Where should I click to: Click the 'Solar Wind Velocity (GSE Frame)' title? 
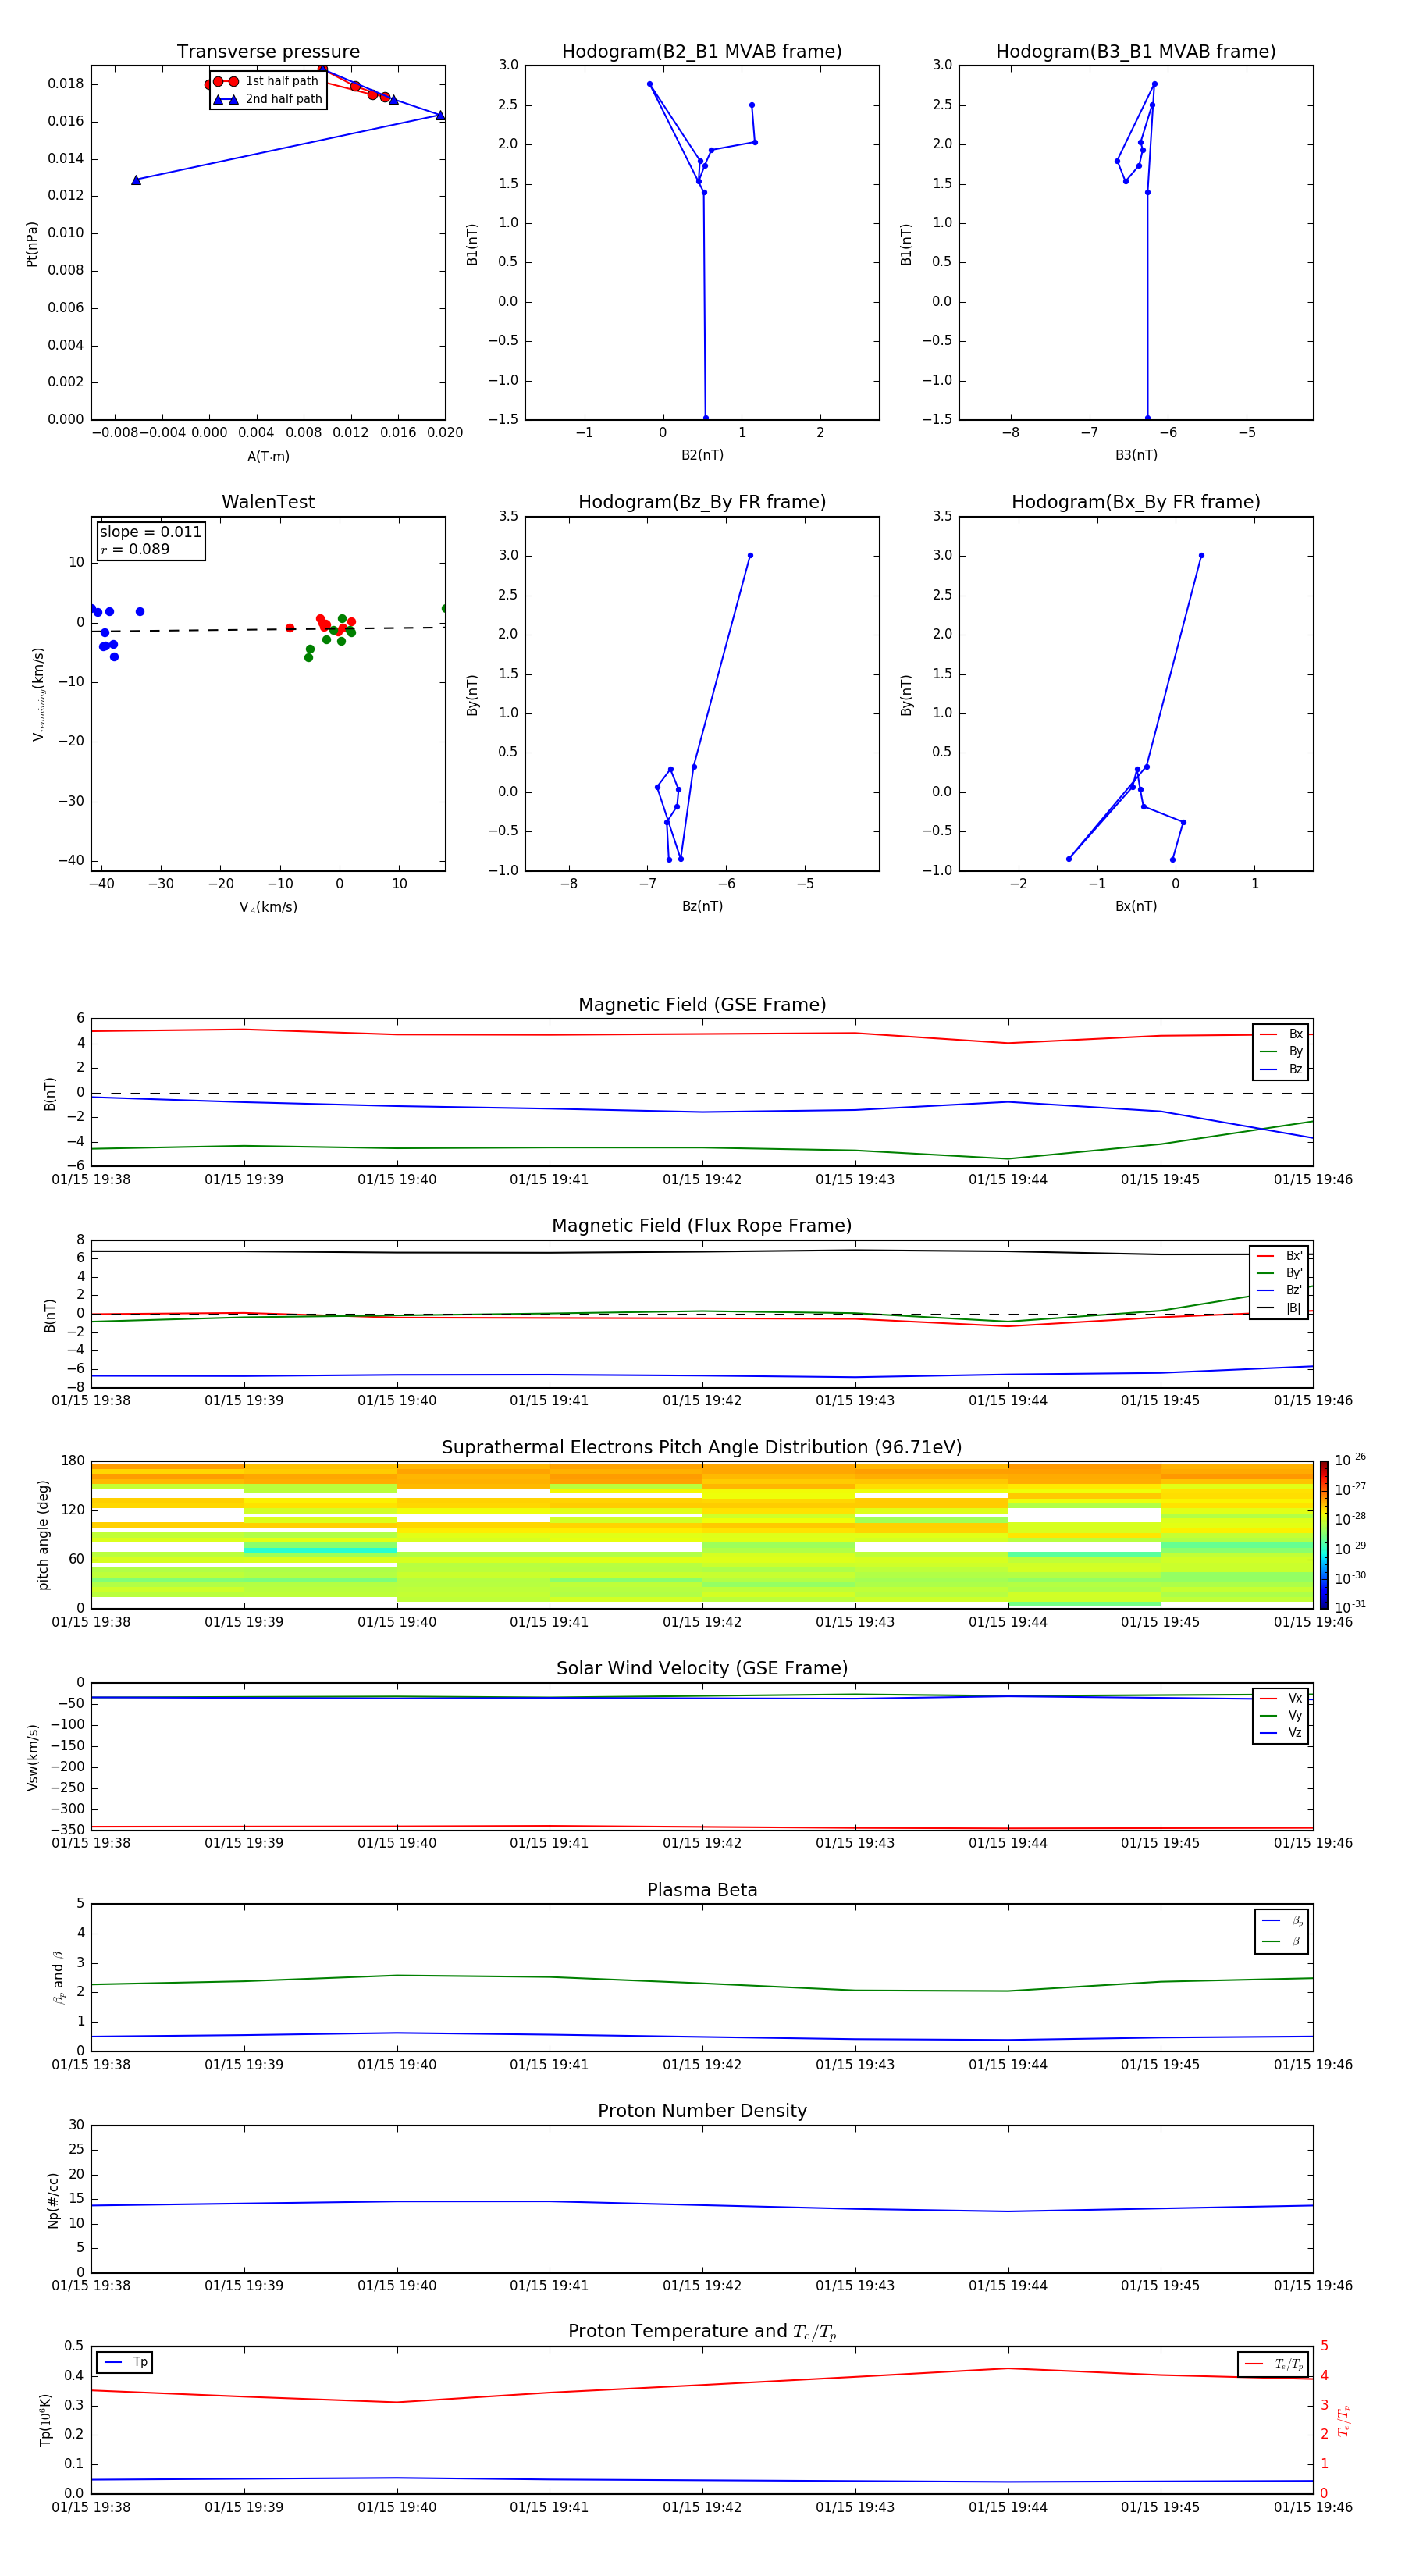702,1668
